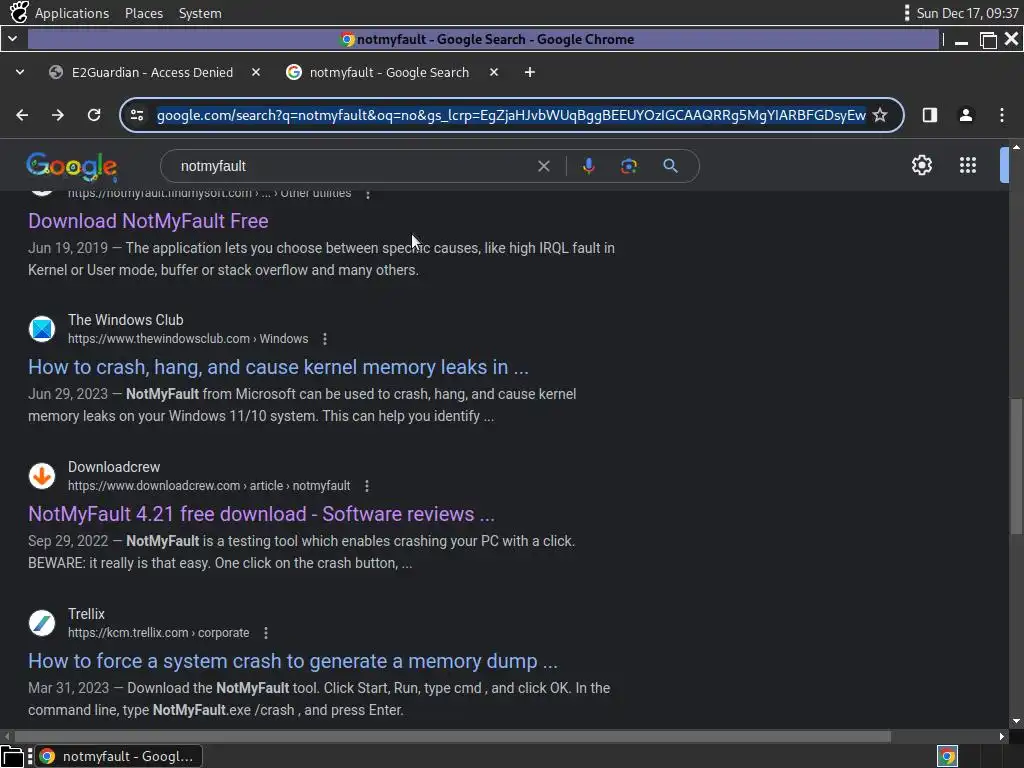Click the date and time in top panel

(967, 13)
